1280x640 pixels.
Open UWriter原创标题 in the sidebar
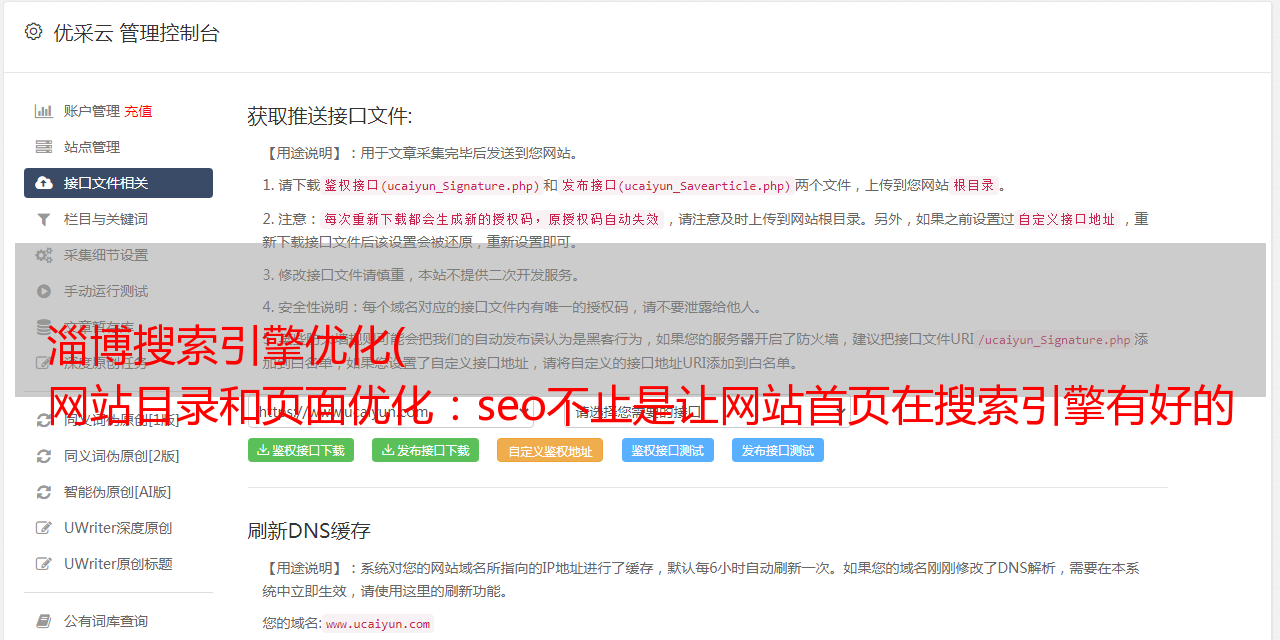118,564
